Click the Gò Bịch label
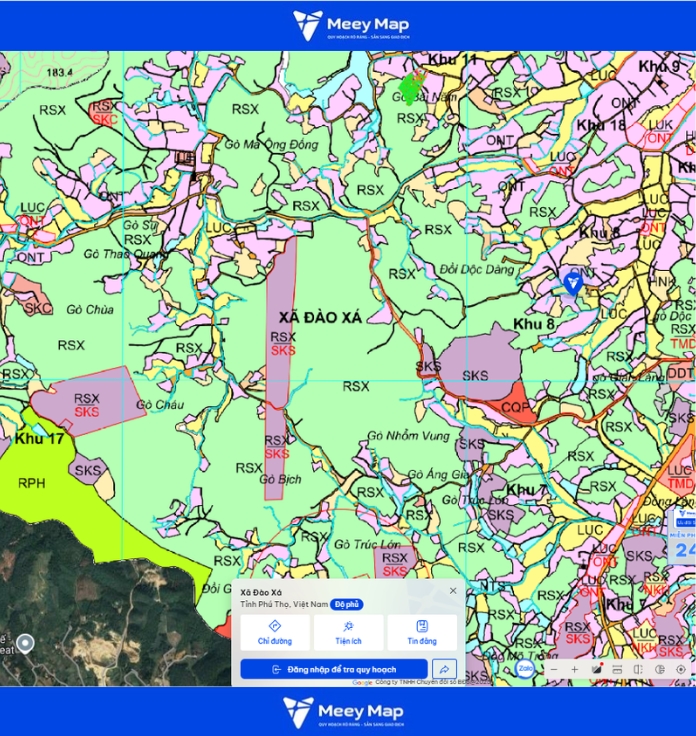Image resolution: width=696 pixels, height=736 pixels. pyautogui.click(x=280, y=480)
